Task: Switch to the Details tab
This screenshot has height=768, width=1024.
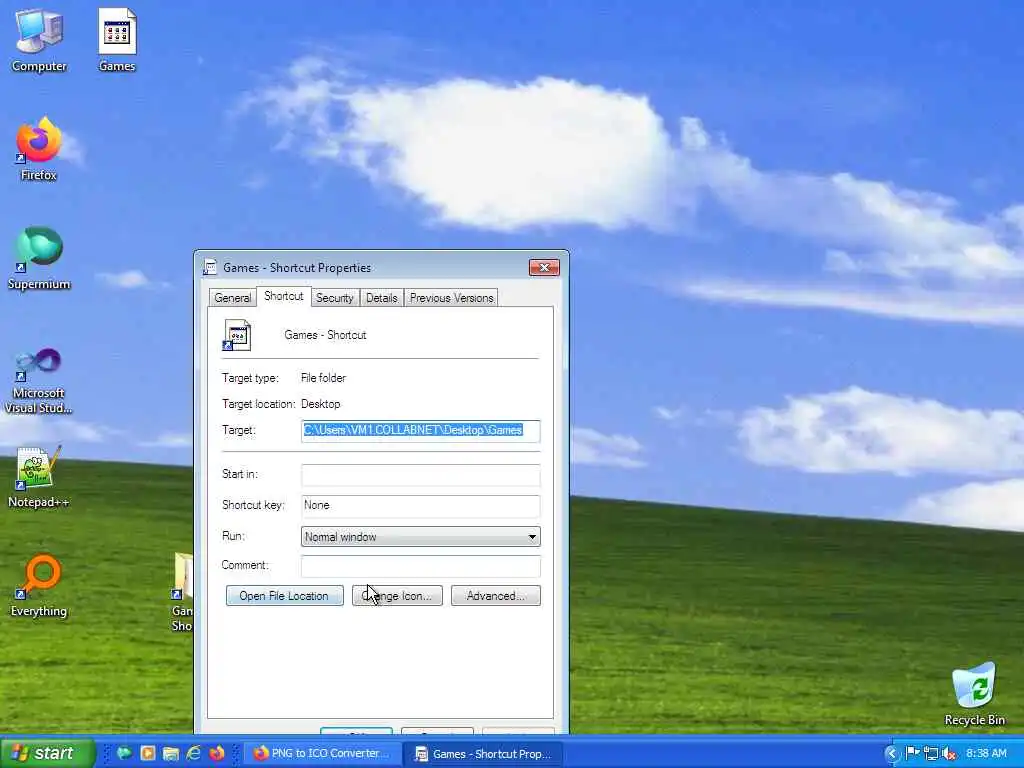Action: point(381,298)
